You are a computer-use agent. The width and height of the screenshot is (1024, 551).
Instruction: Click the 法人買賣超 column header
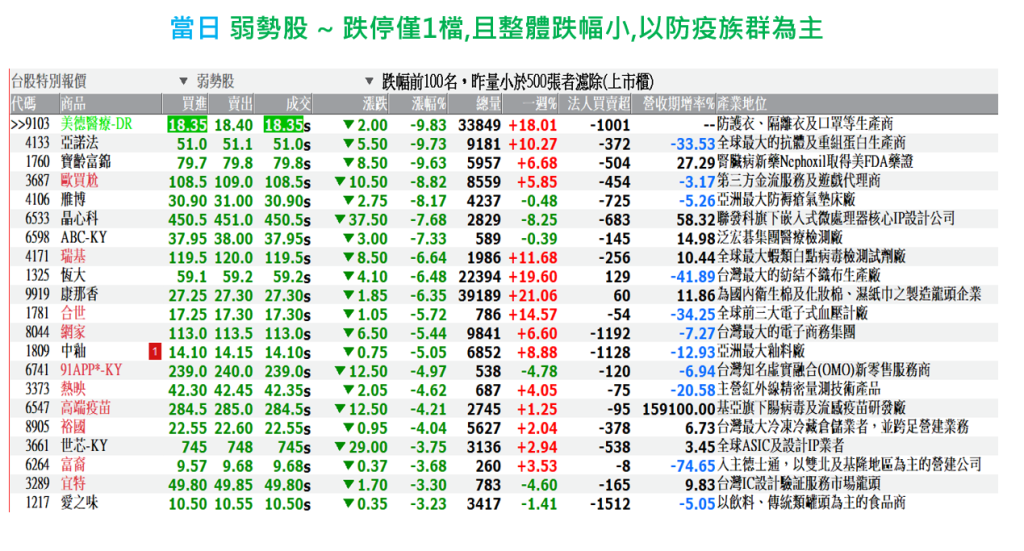(598, 103)
